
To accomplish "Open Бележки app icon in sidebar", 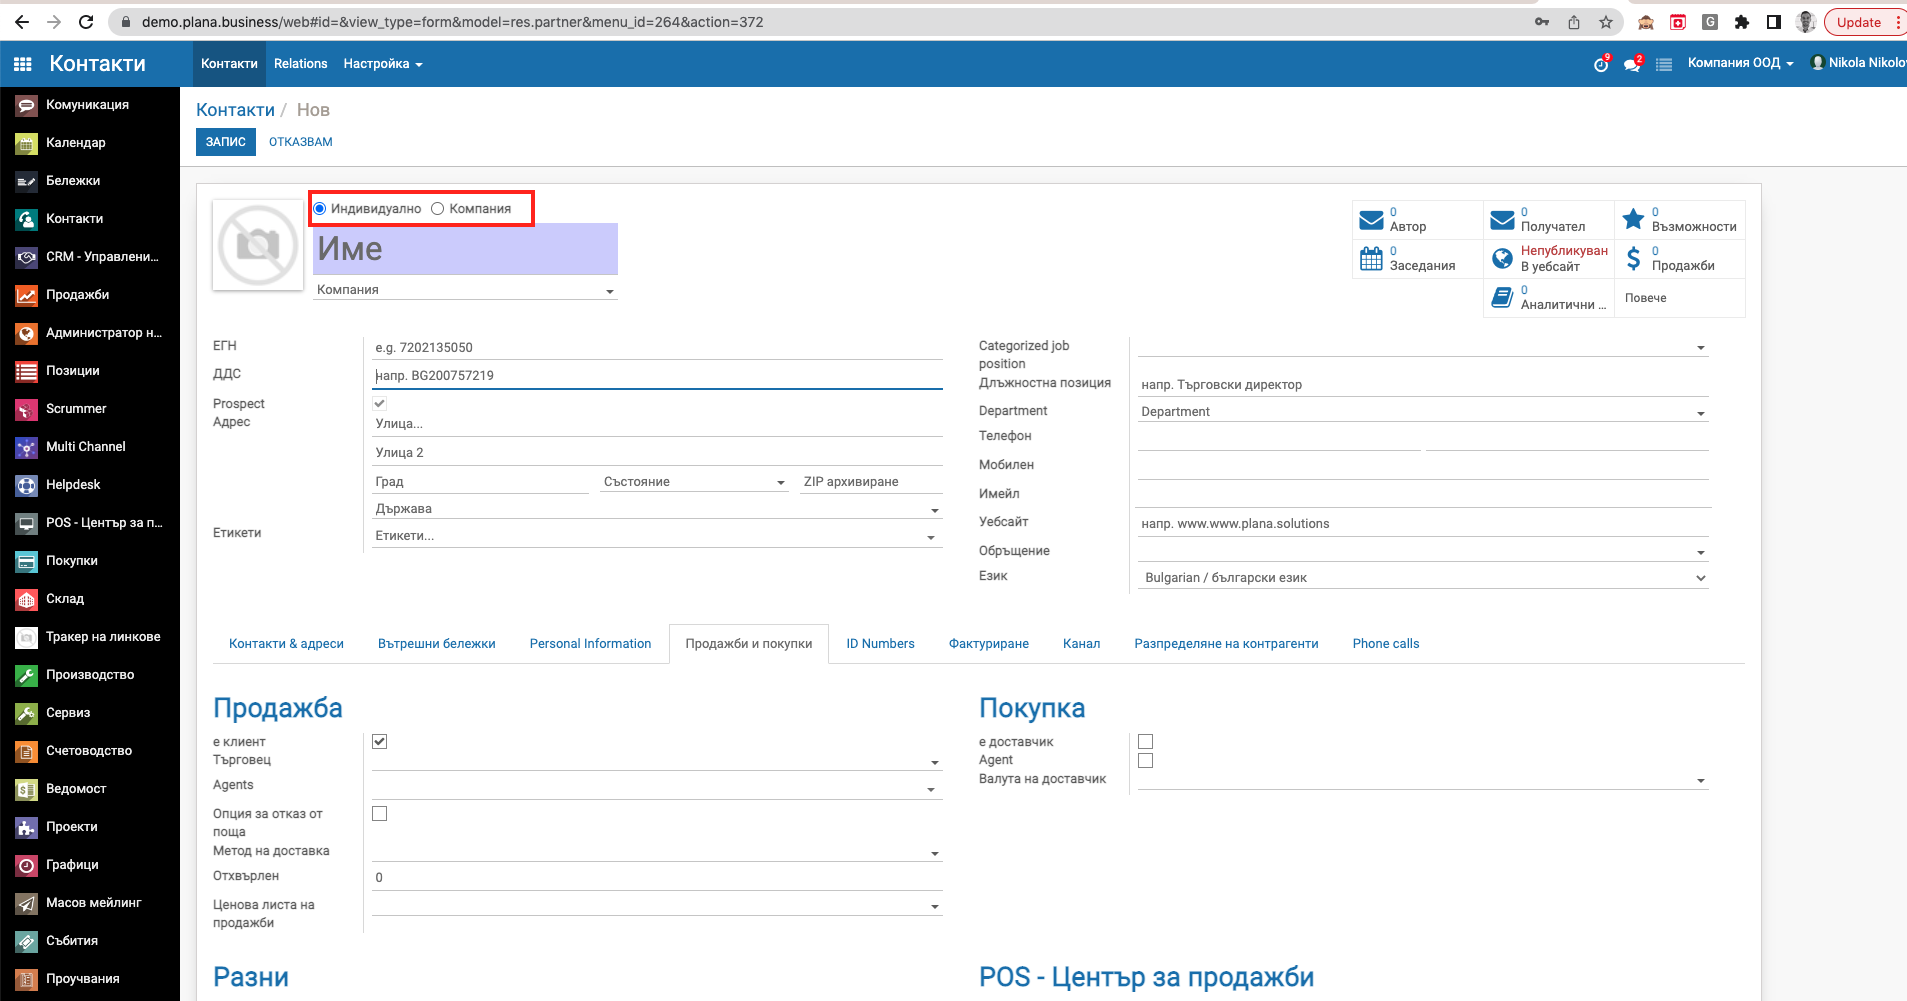I will [26, 181].
